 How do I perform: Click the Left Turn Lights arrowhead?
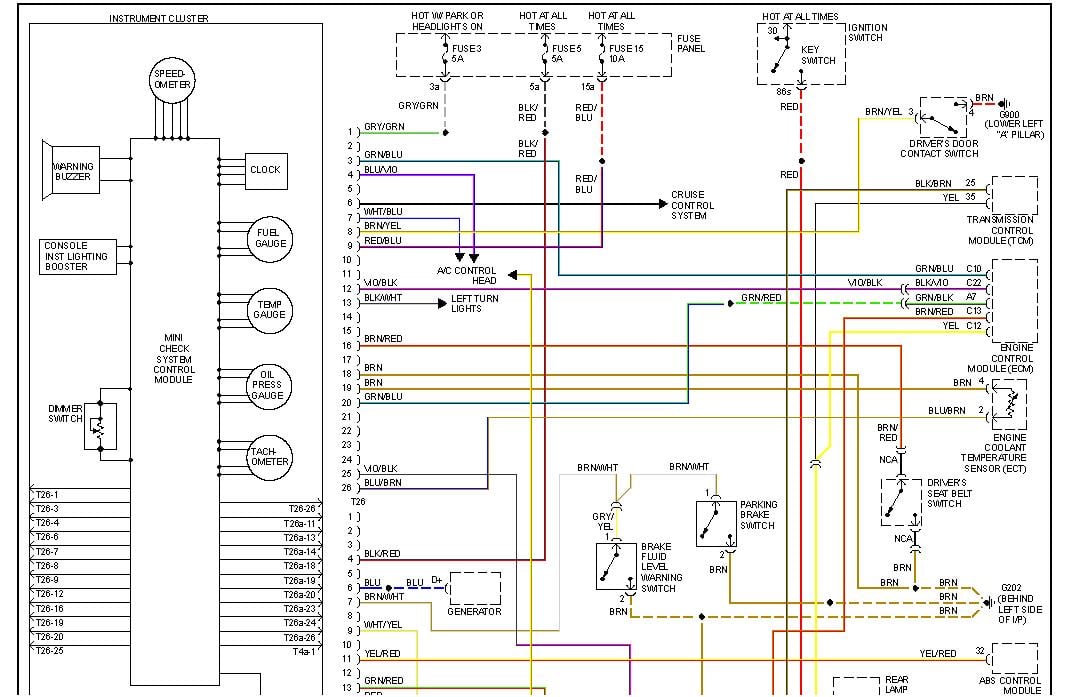tap(442, 303)
